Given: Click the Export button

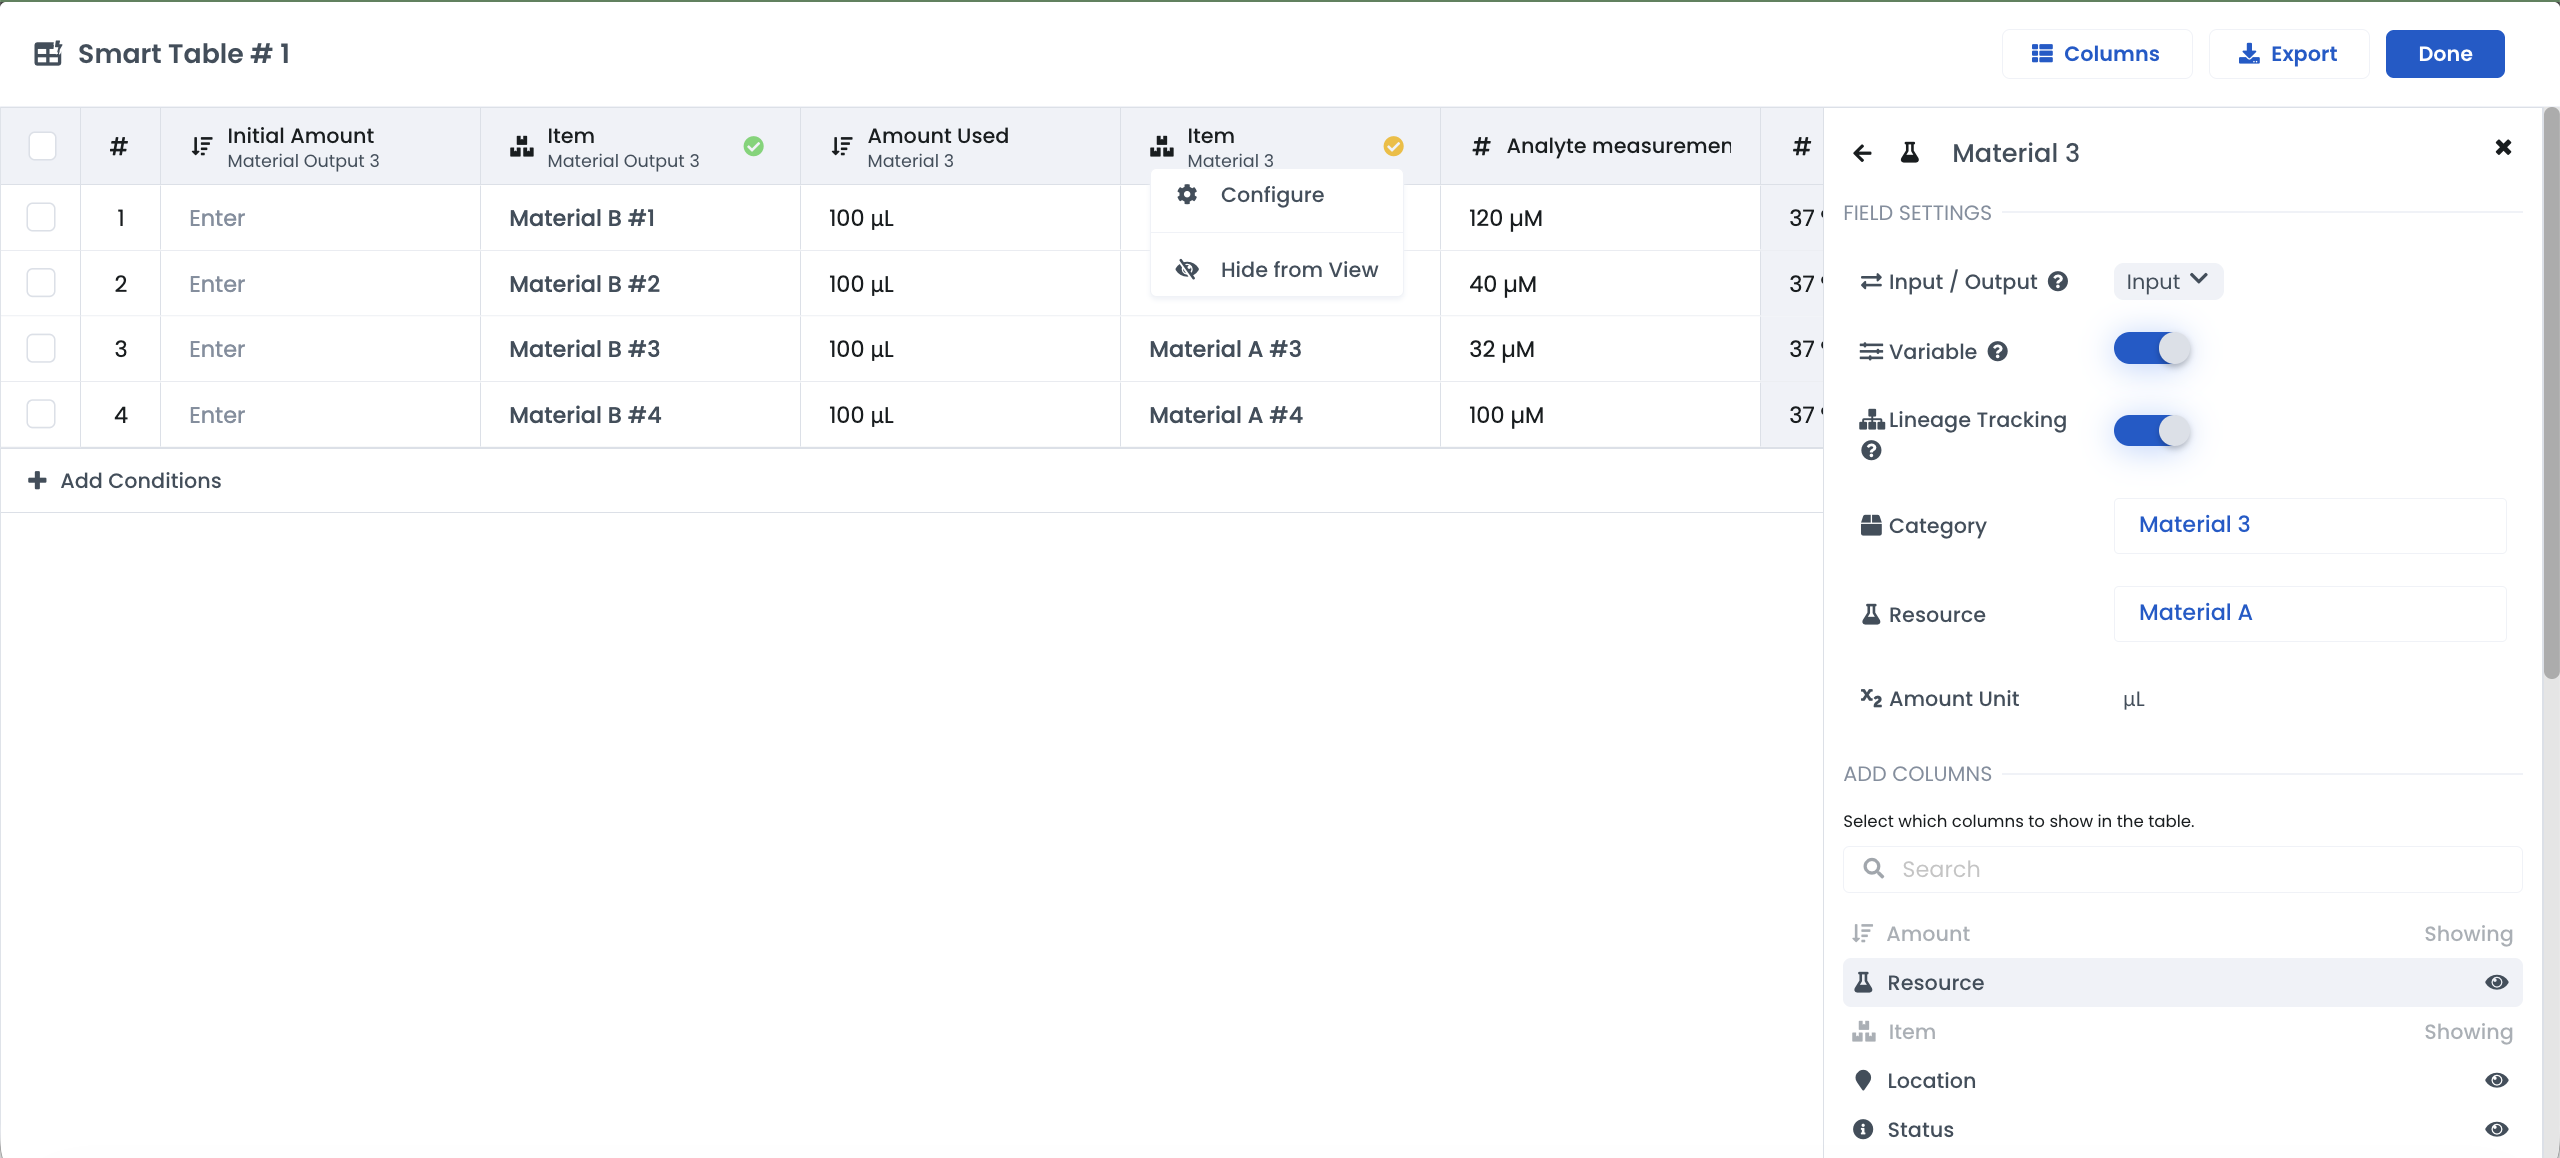Looking at the screenshot, I should tap(2288, 54).
